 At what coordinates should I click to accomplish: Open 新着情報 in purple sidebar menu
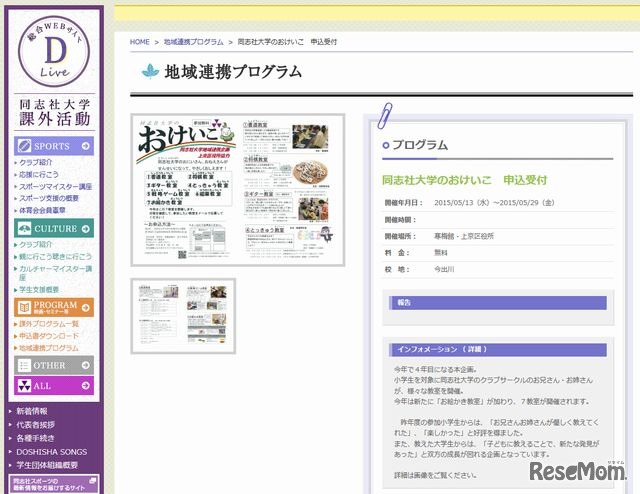point(32,411)
